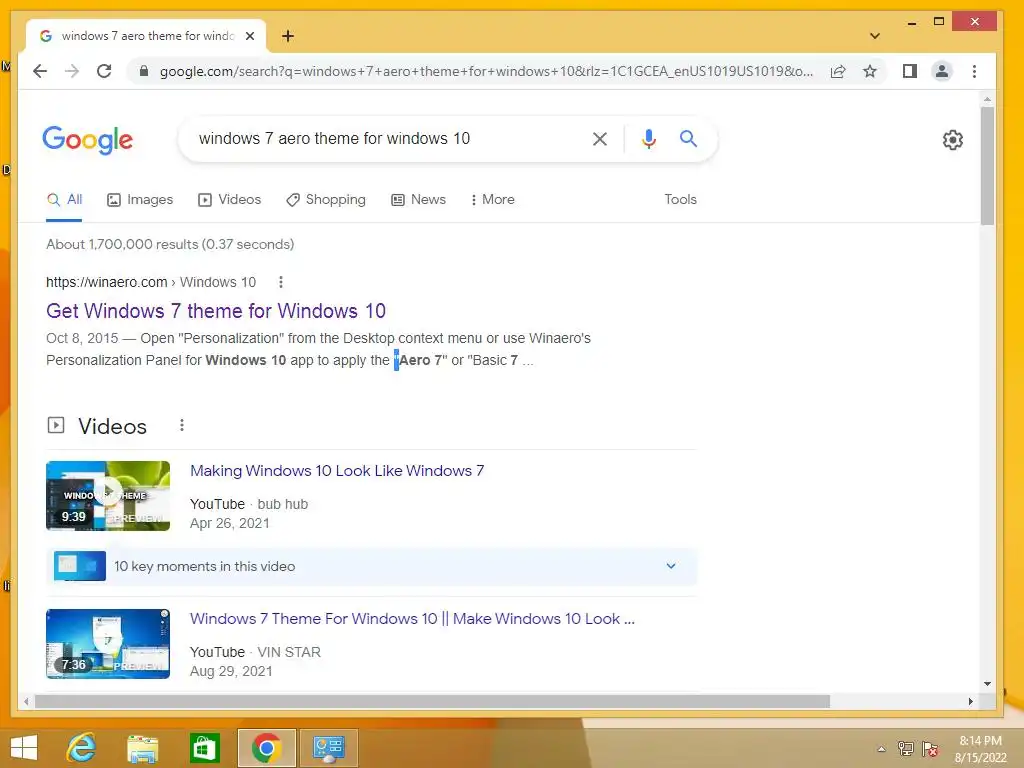The image size is (1024, 768).
Task: Open Google quick settings gear
Action: point(953,140)
